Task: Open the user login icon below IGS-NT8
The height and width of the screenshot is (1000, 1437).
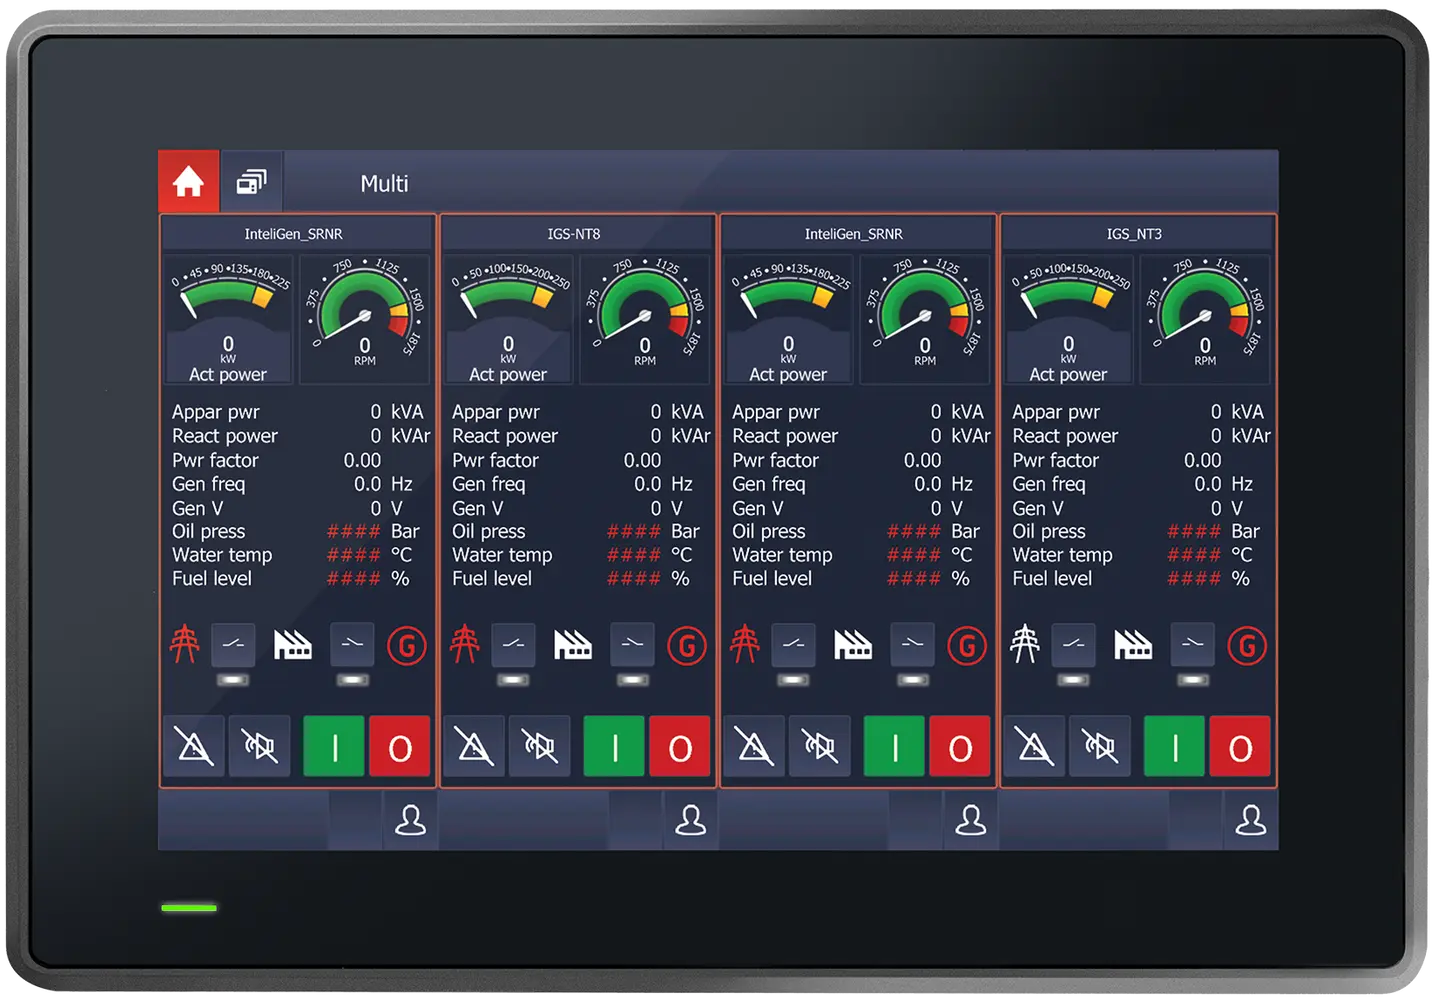Action: tap(690, 820)
